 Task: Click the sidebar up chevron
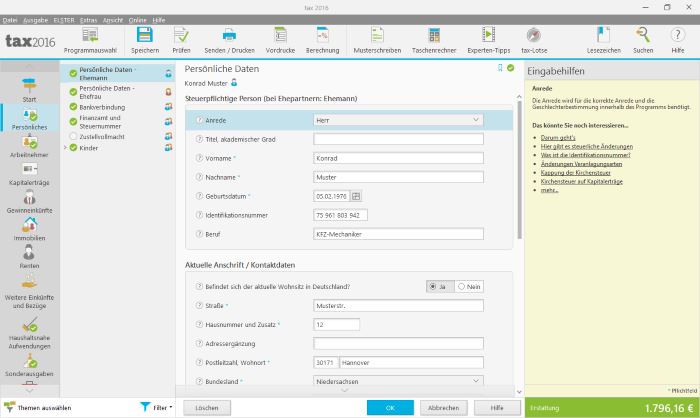coord(29,67)
